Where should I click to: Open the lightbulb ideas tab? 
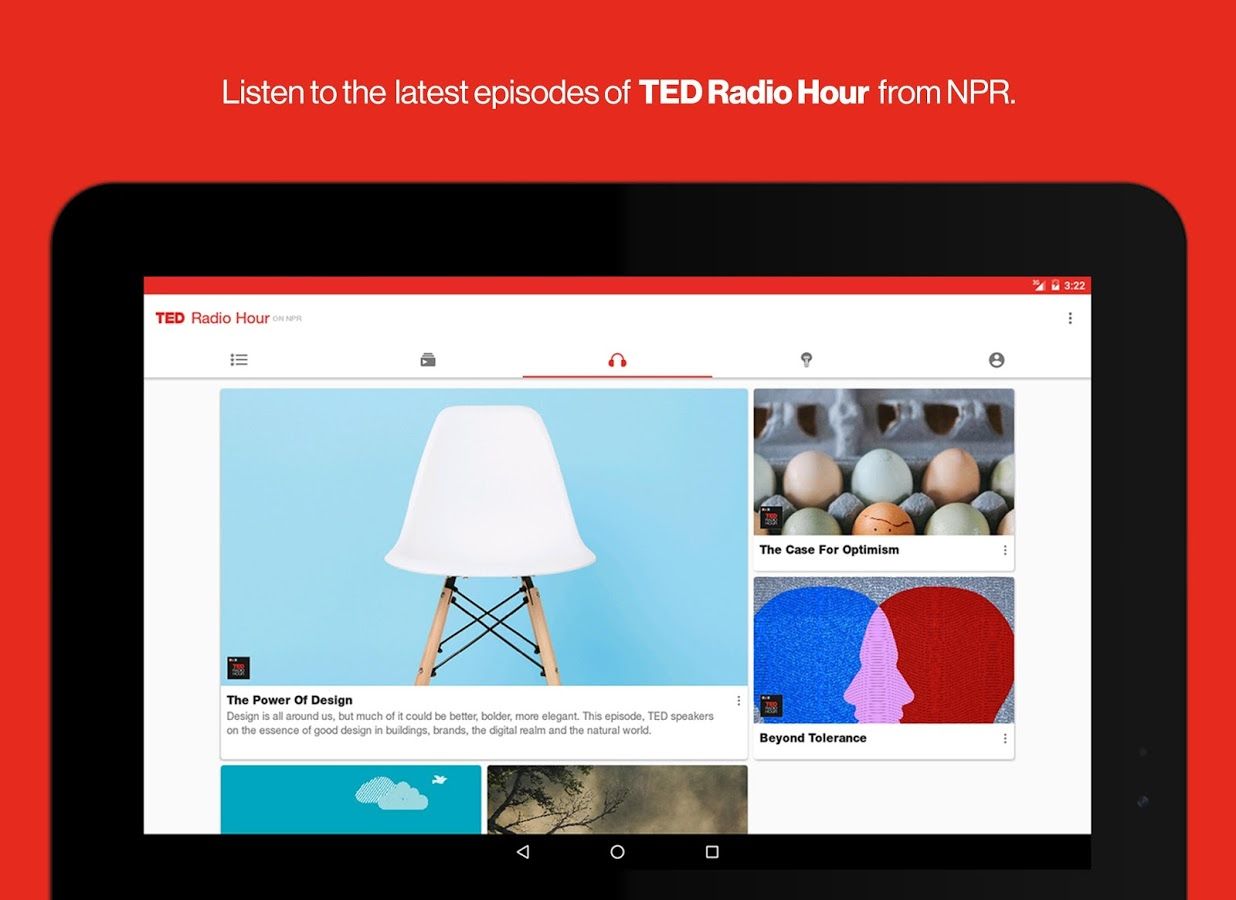pos(806,359)
